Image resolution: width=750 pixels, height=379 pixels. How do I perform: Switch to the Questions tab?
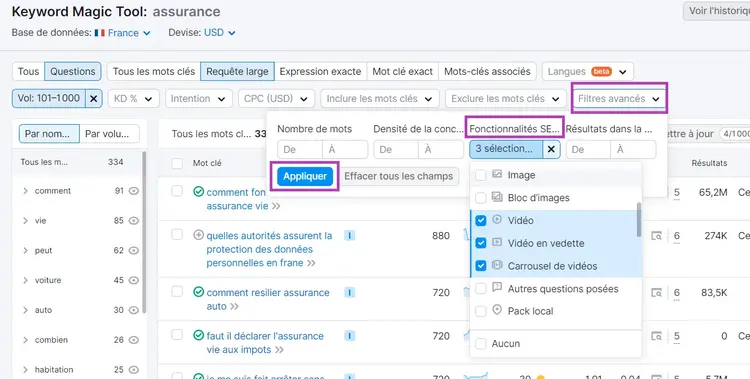pos(73,72)
